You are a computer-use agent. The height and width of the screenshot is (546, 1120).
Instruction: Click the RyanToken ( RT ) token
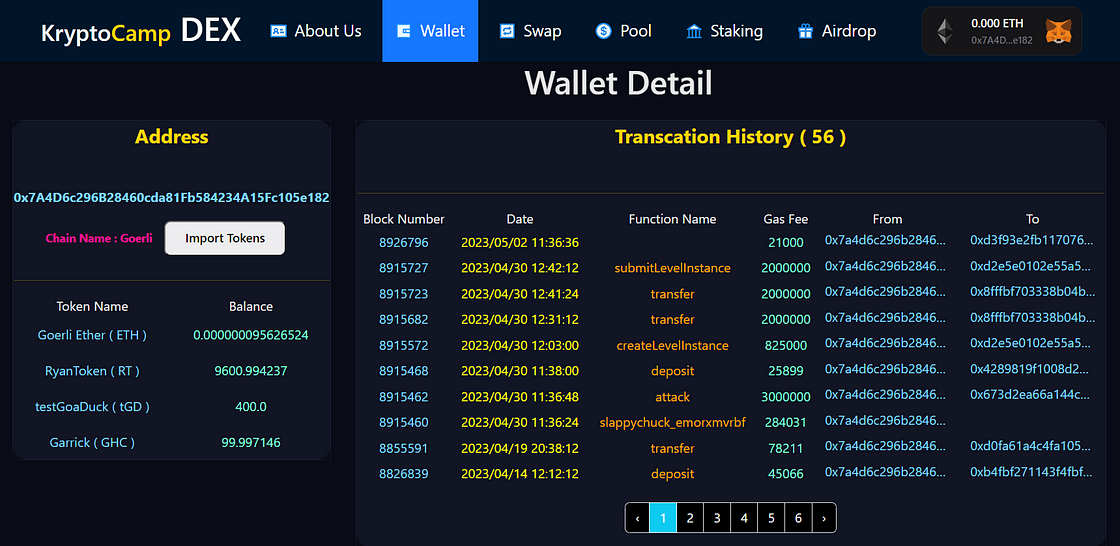[x=92, y=371]
